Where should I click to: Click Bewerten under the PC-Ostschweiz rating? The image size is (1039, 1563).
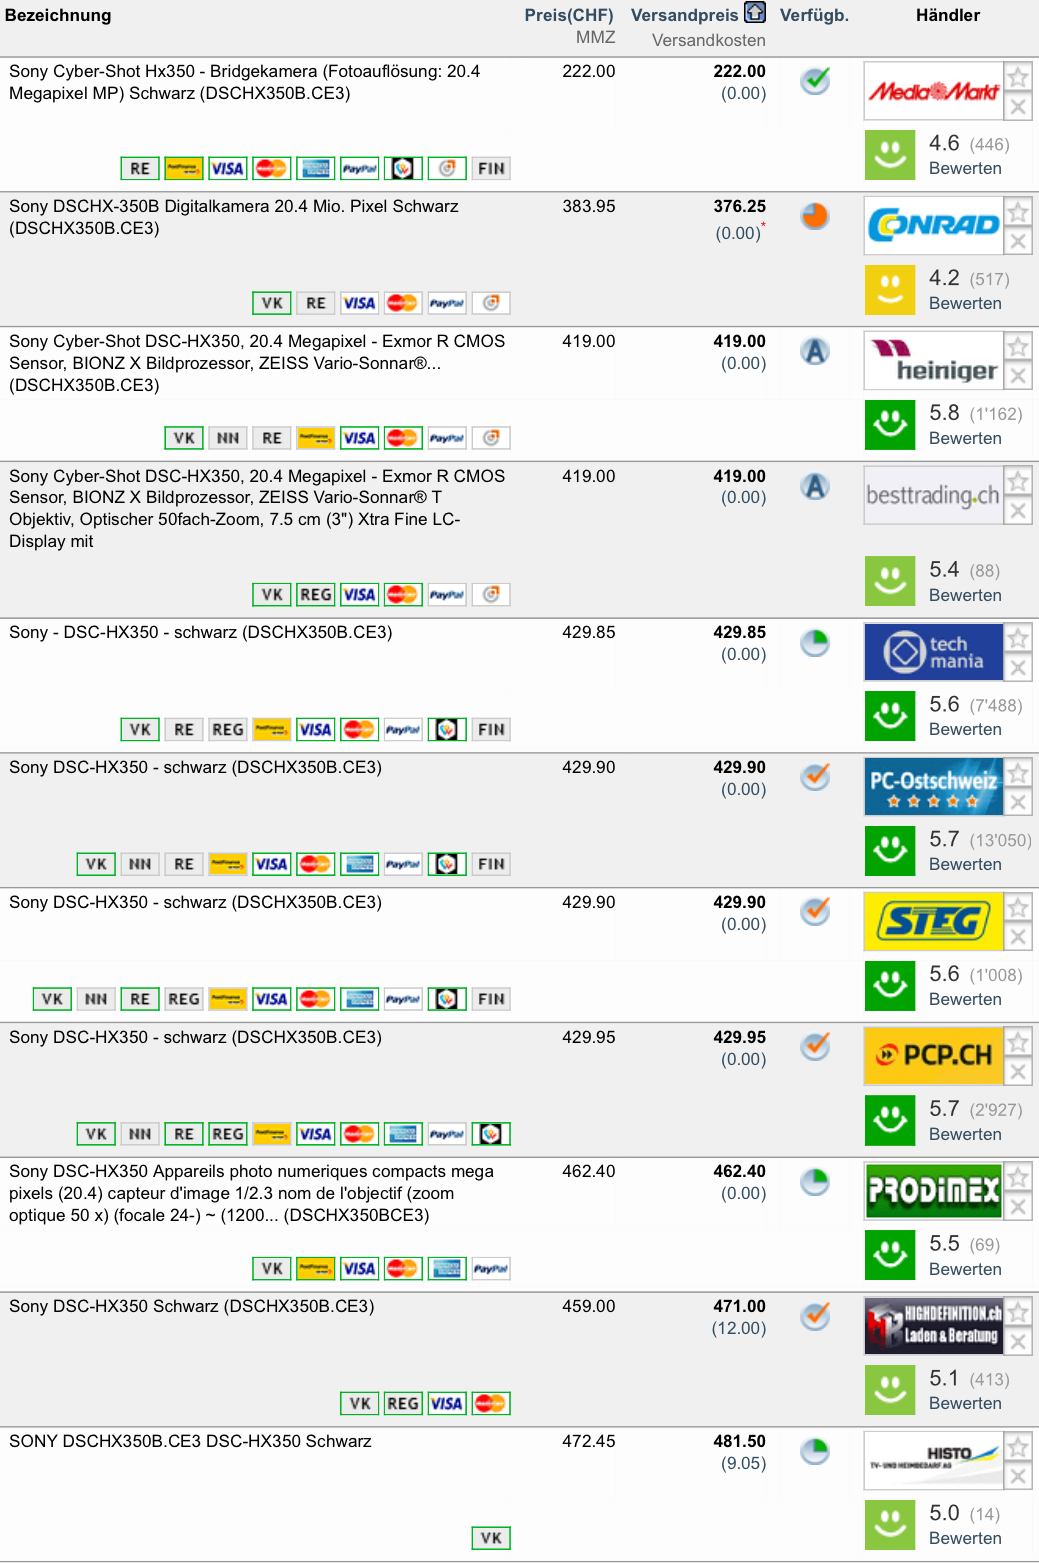coord(964,864)
